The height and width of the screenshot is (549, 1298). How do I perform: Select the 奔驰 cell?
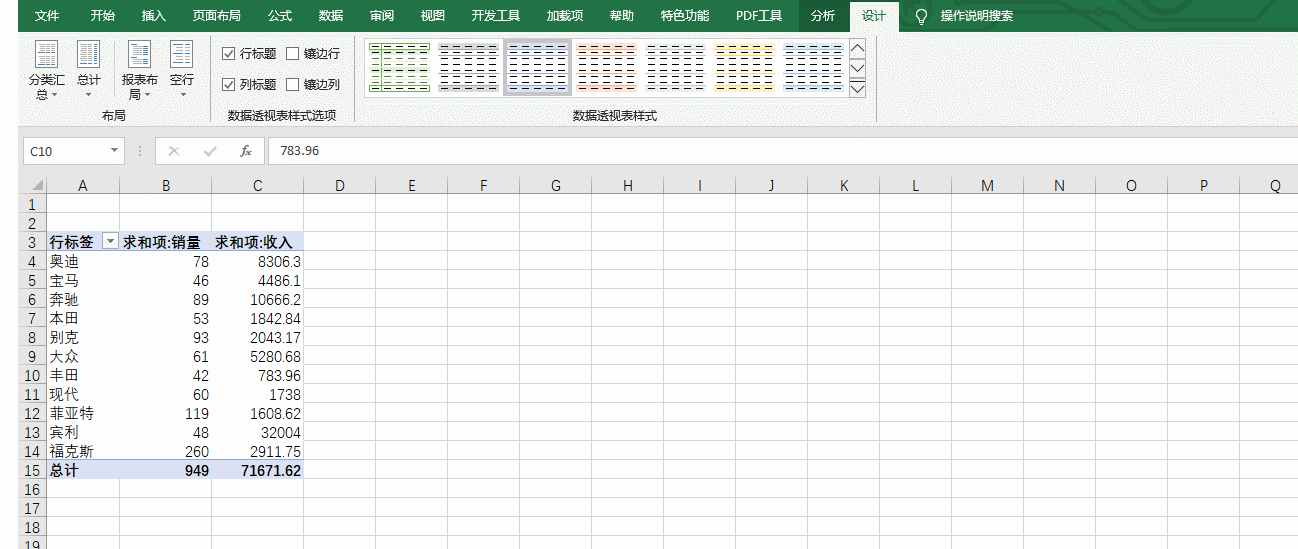click(83, 299)
